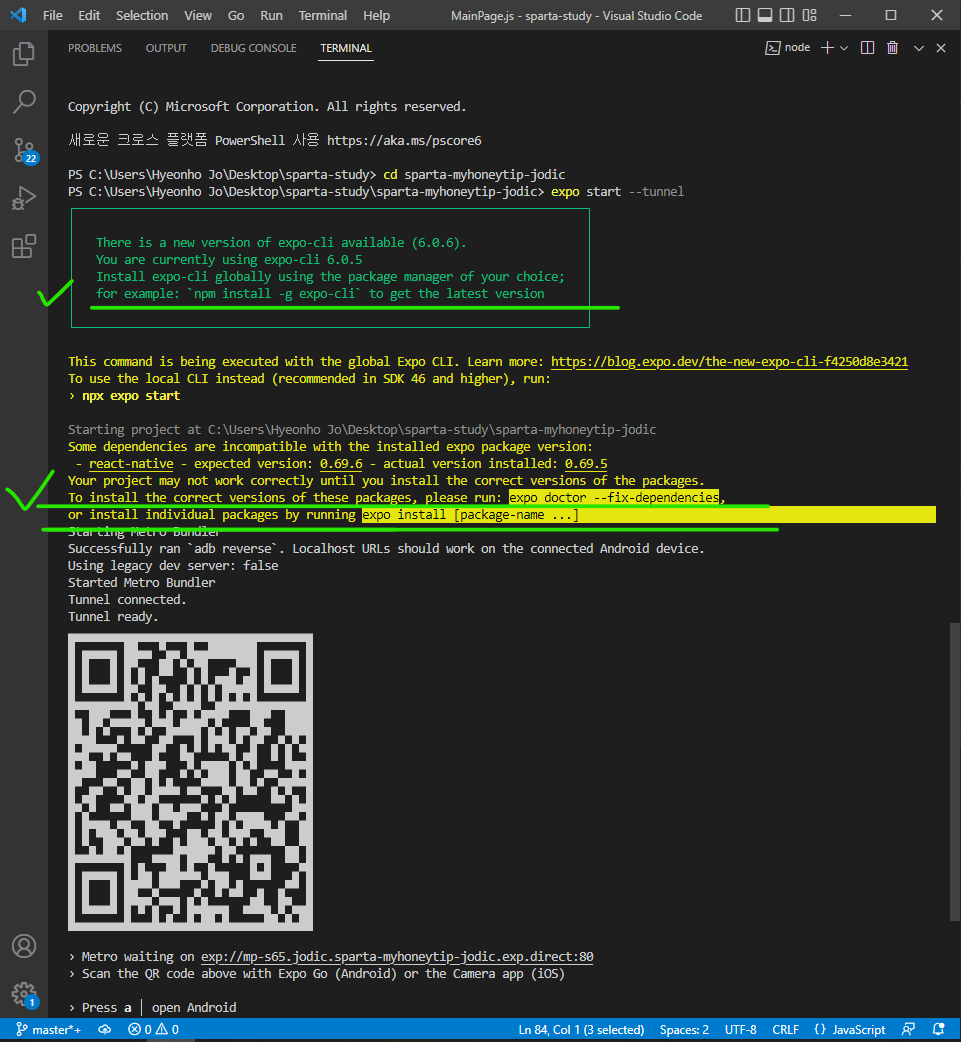The width and height of the screenshot is (961, 1042).
Task: Click the VS Code logo icon
Action: 19,15
